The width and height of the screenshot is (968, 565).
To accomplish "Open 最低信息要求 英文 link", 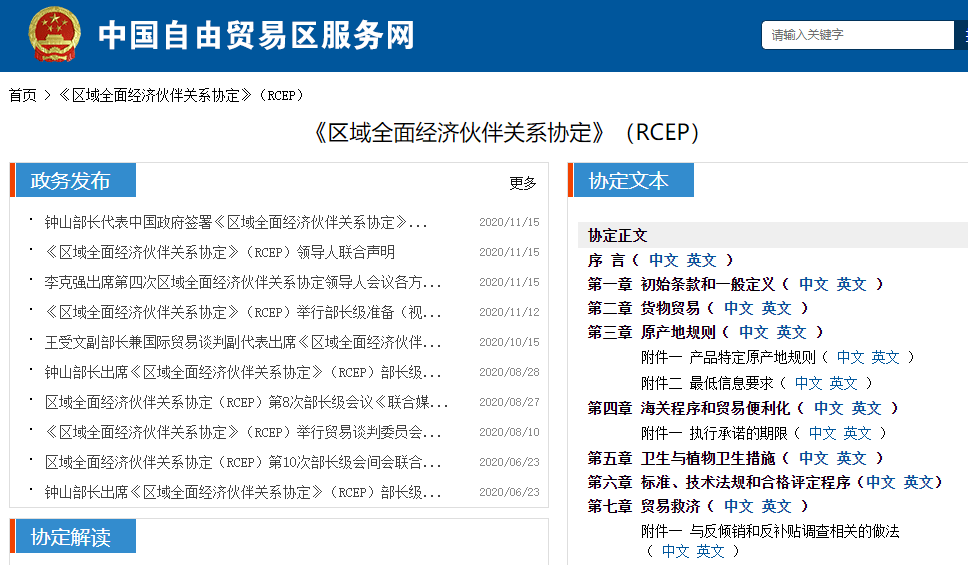I will coord(843,383).
